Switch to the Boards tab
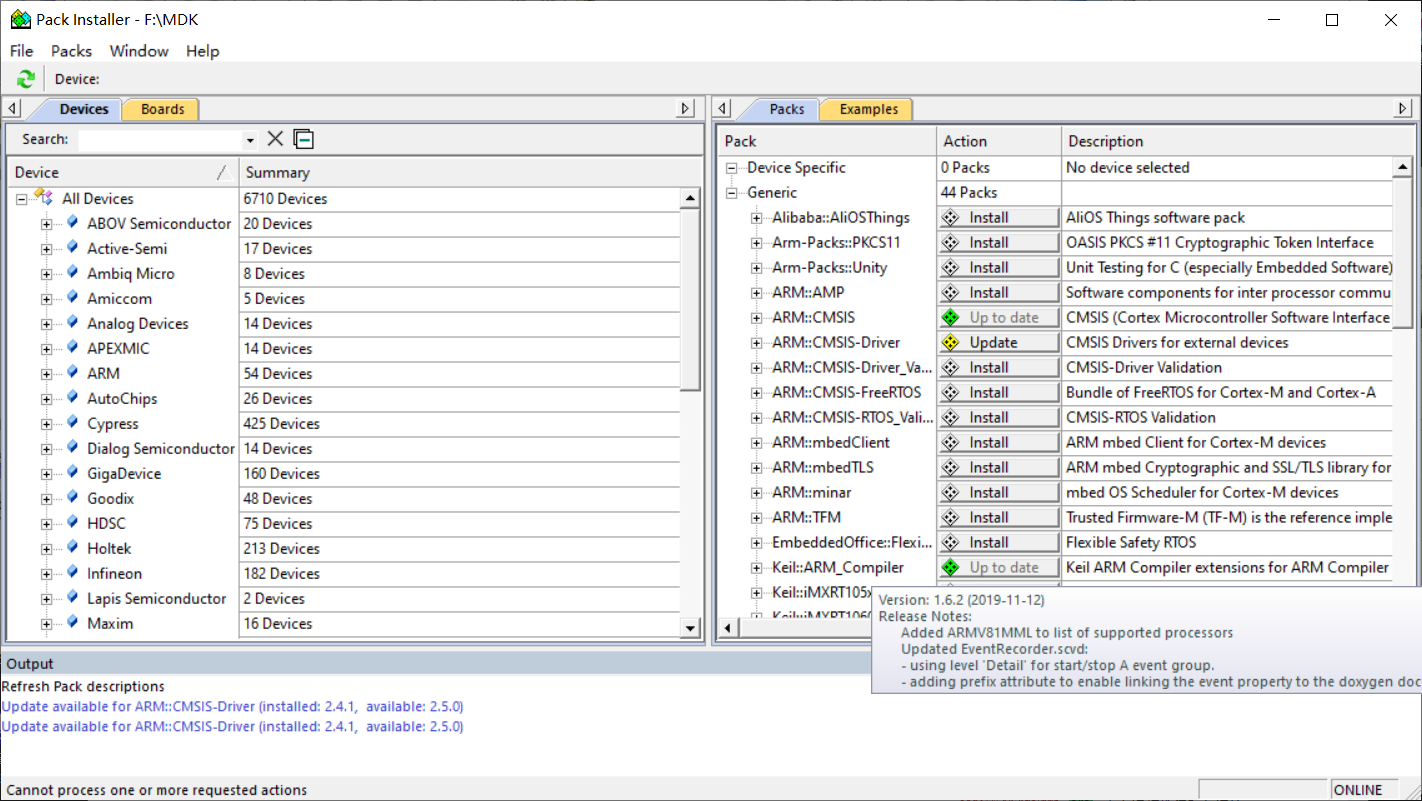 (162, 109)
